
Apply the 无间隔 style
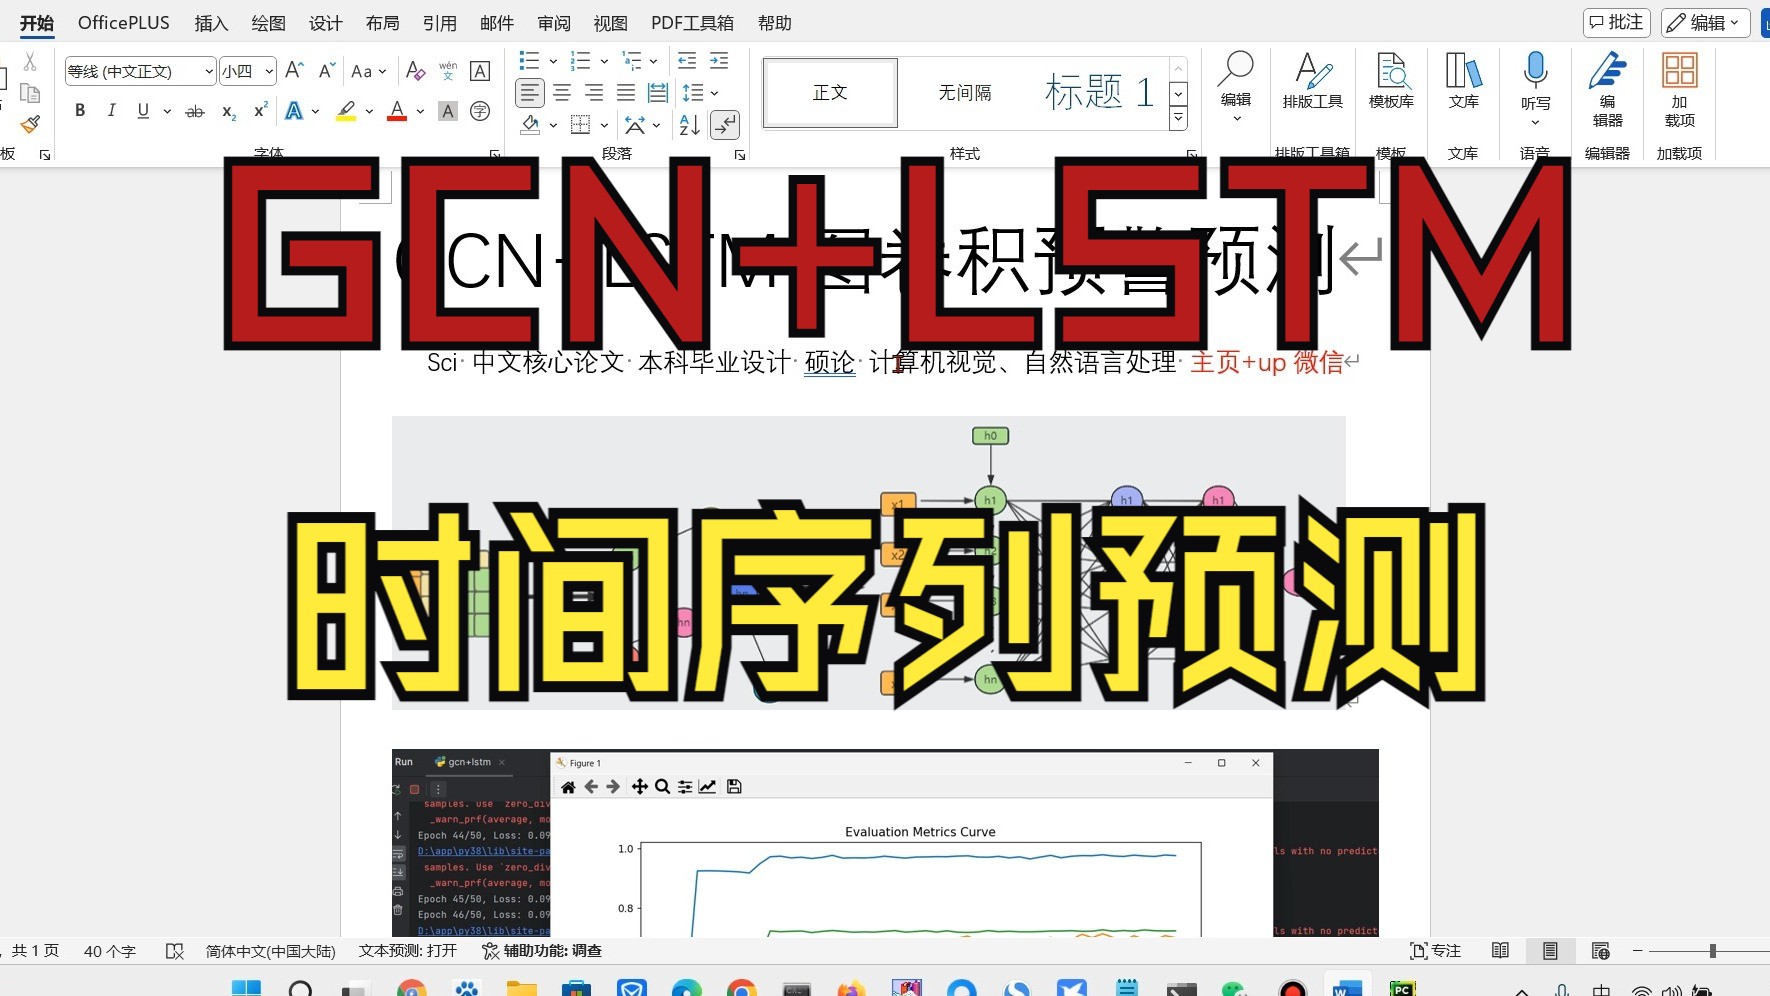click(x=965, y=92)
